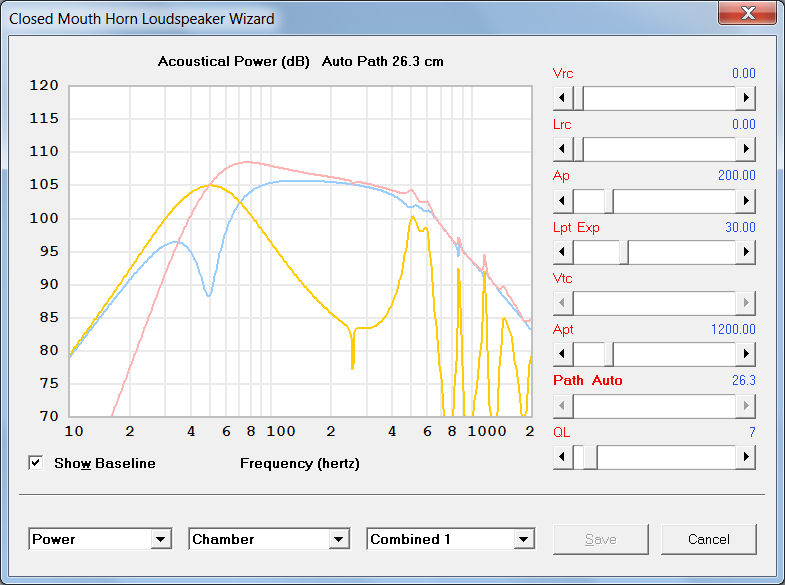Click the disabled Vtc left arrow
The image size is (785, 585).
pos(563,303)
